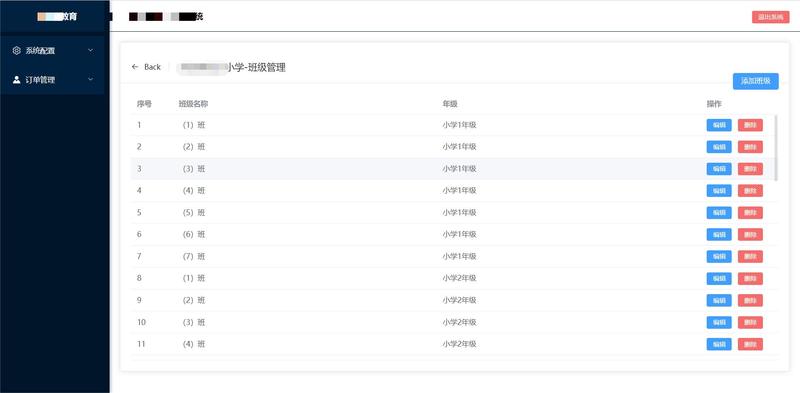Select the 小学2年级 cell in row 8
This screenshot has height=393, width=800.
[x=460, y=279]
